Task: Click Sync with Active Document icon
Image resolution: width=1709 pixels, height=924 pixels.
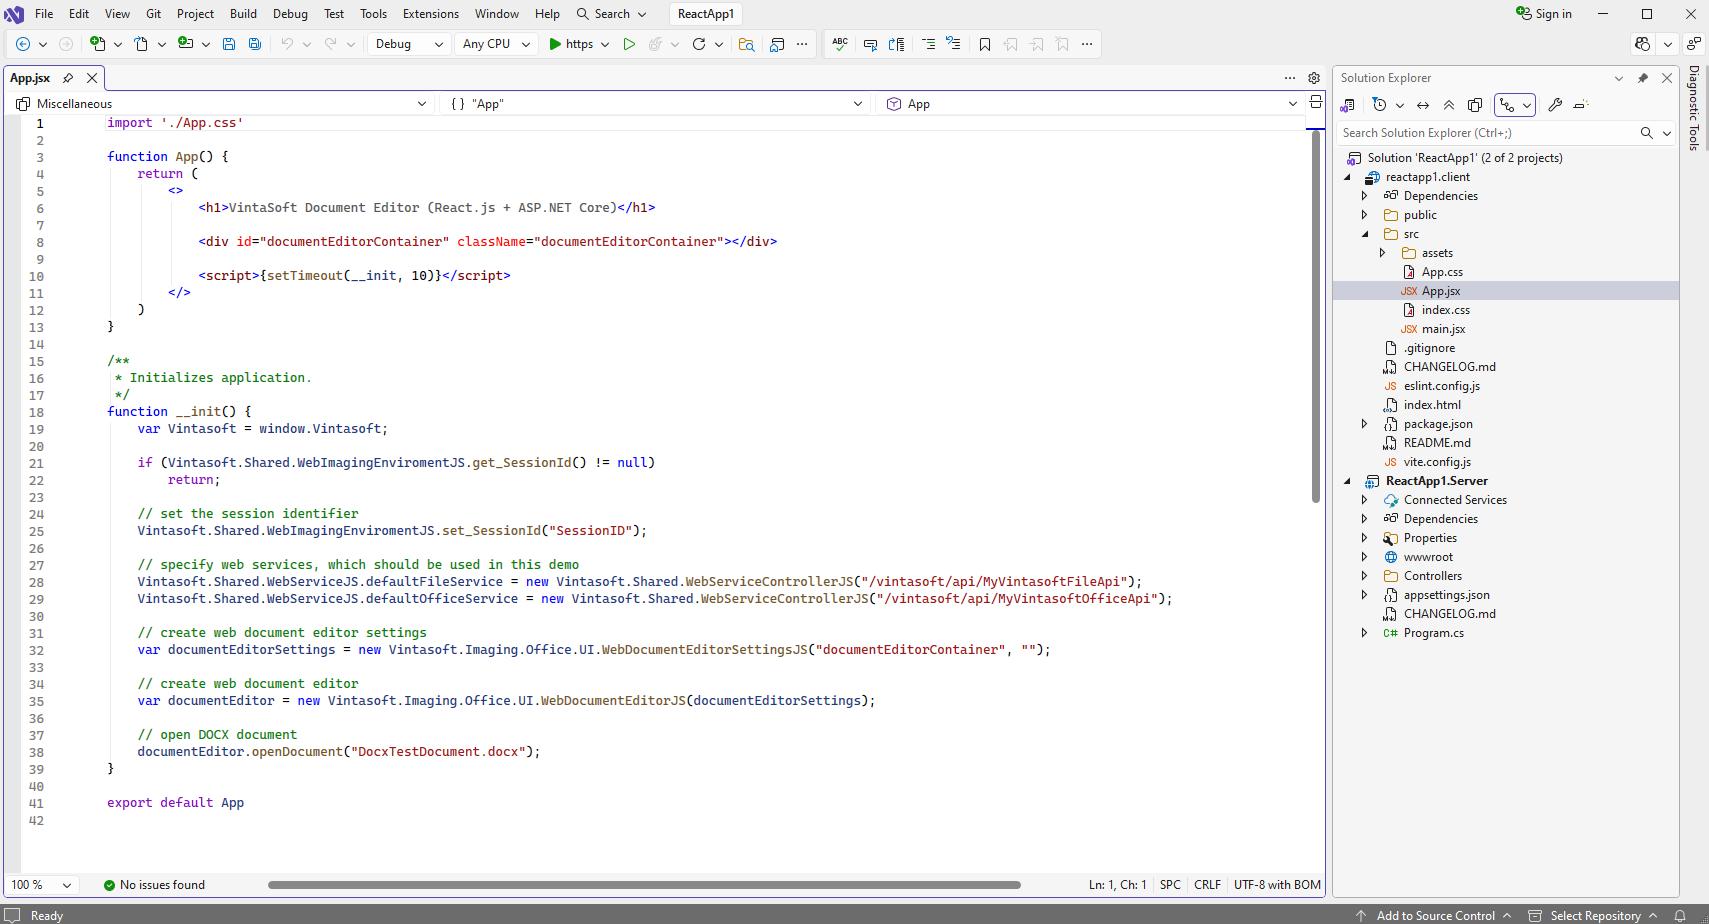Action: (1423, 105)
